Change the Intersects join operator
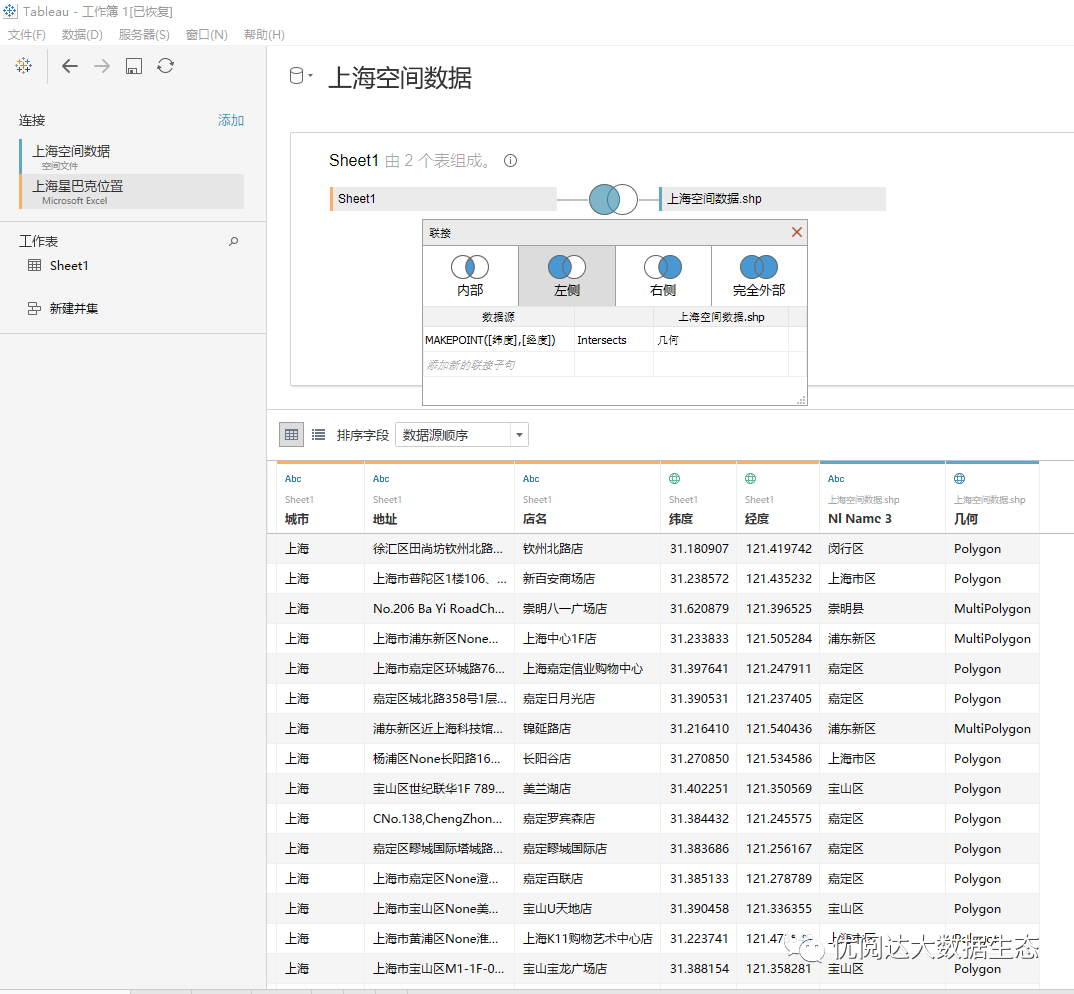Screen dimensions: 1074x994 point(614,340)
